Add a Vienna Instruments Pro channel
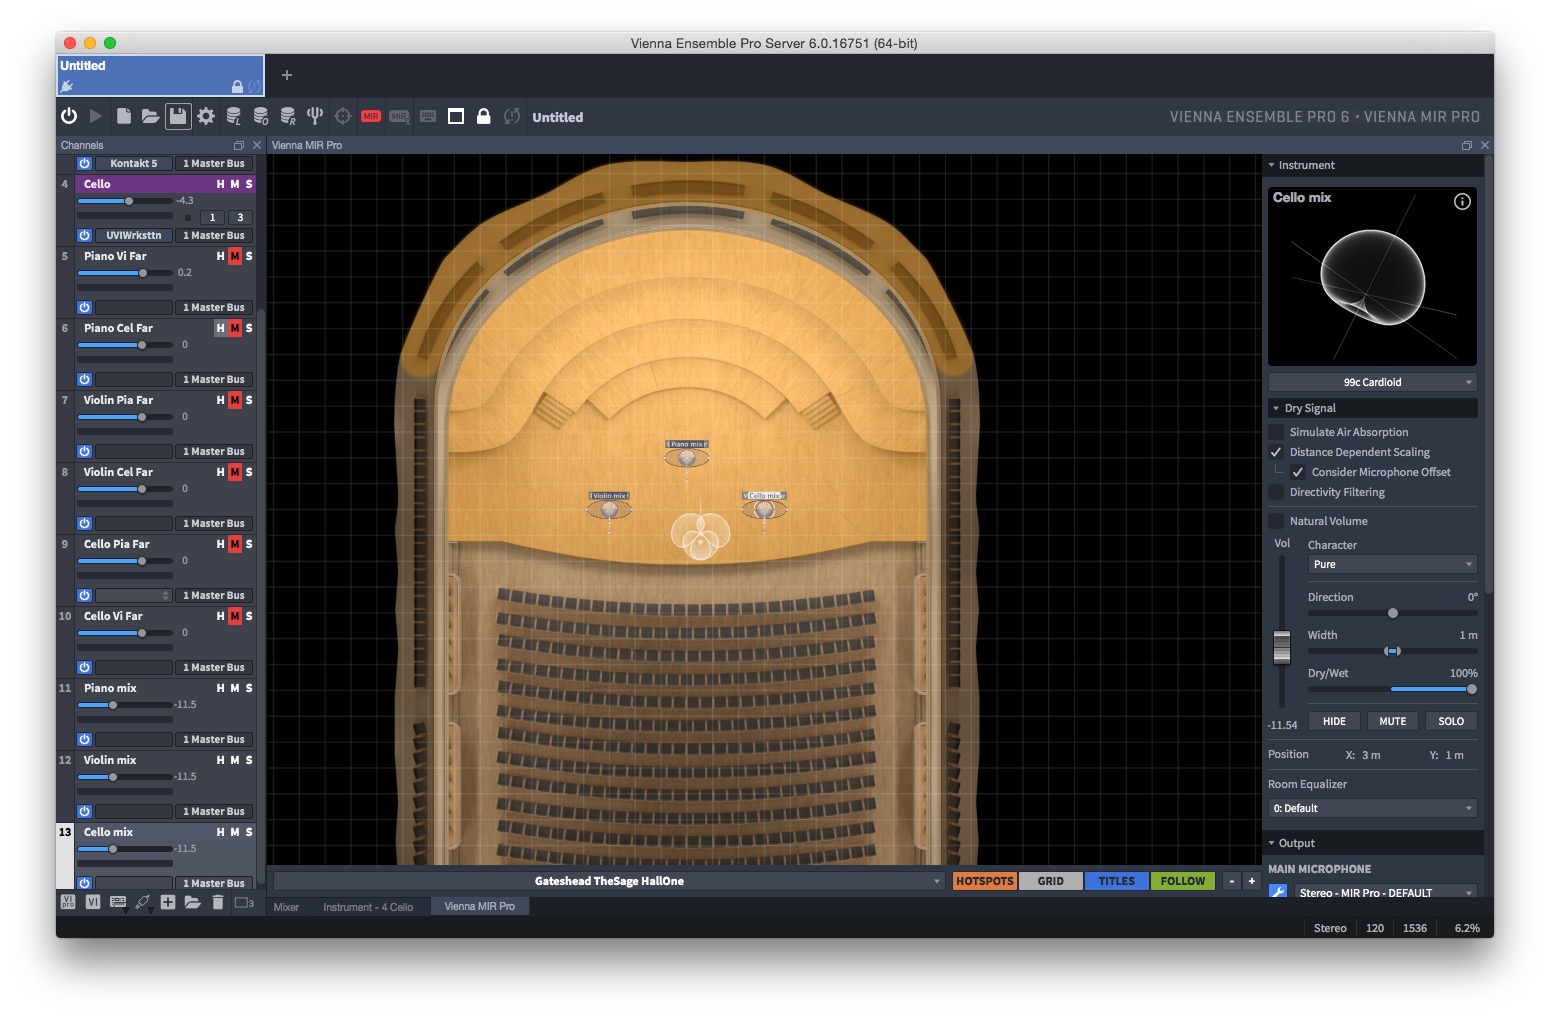 point(68,902)
